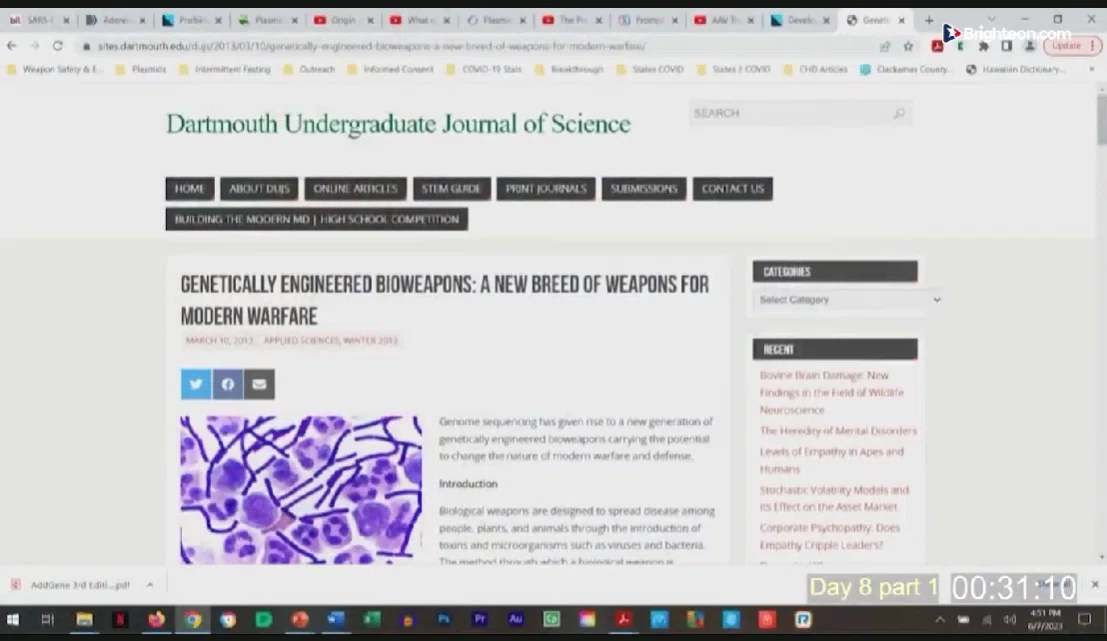Open the Adobe Acrobat extension
Image resolution: width=1107 pixels, height=641 pixels.
[937, 46]
